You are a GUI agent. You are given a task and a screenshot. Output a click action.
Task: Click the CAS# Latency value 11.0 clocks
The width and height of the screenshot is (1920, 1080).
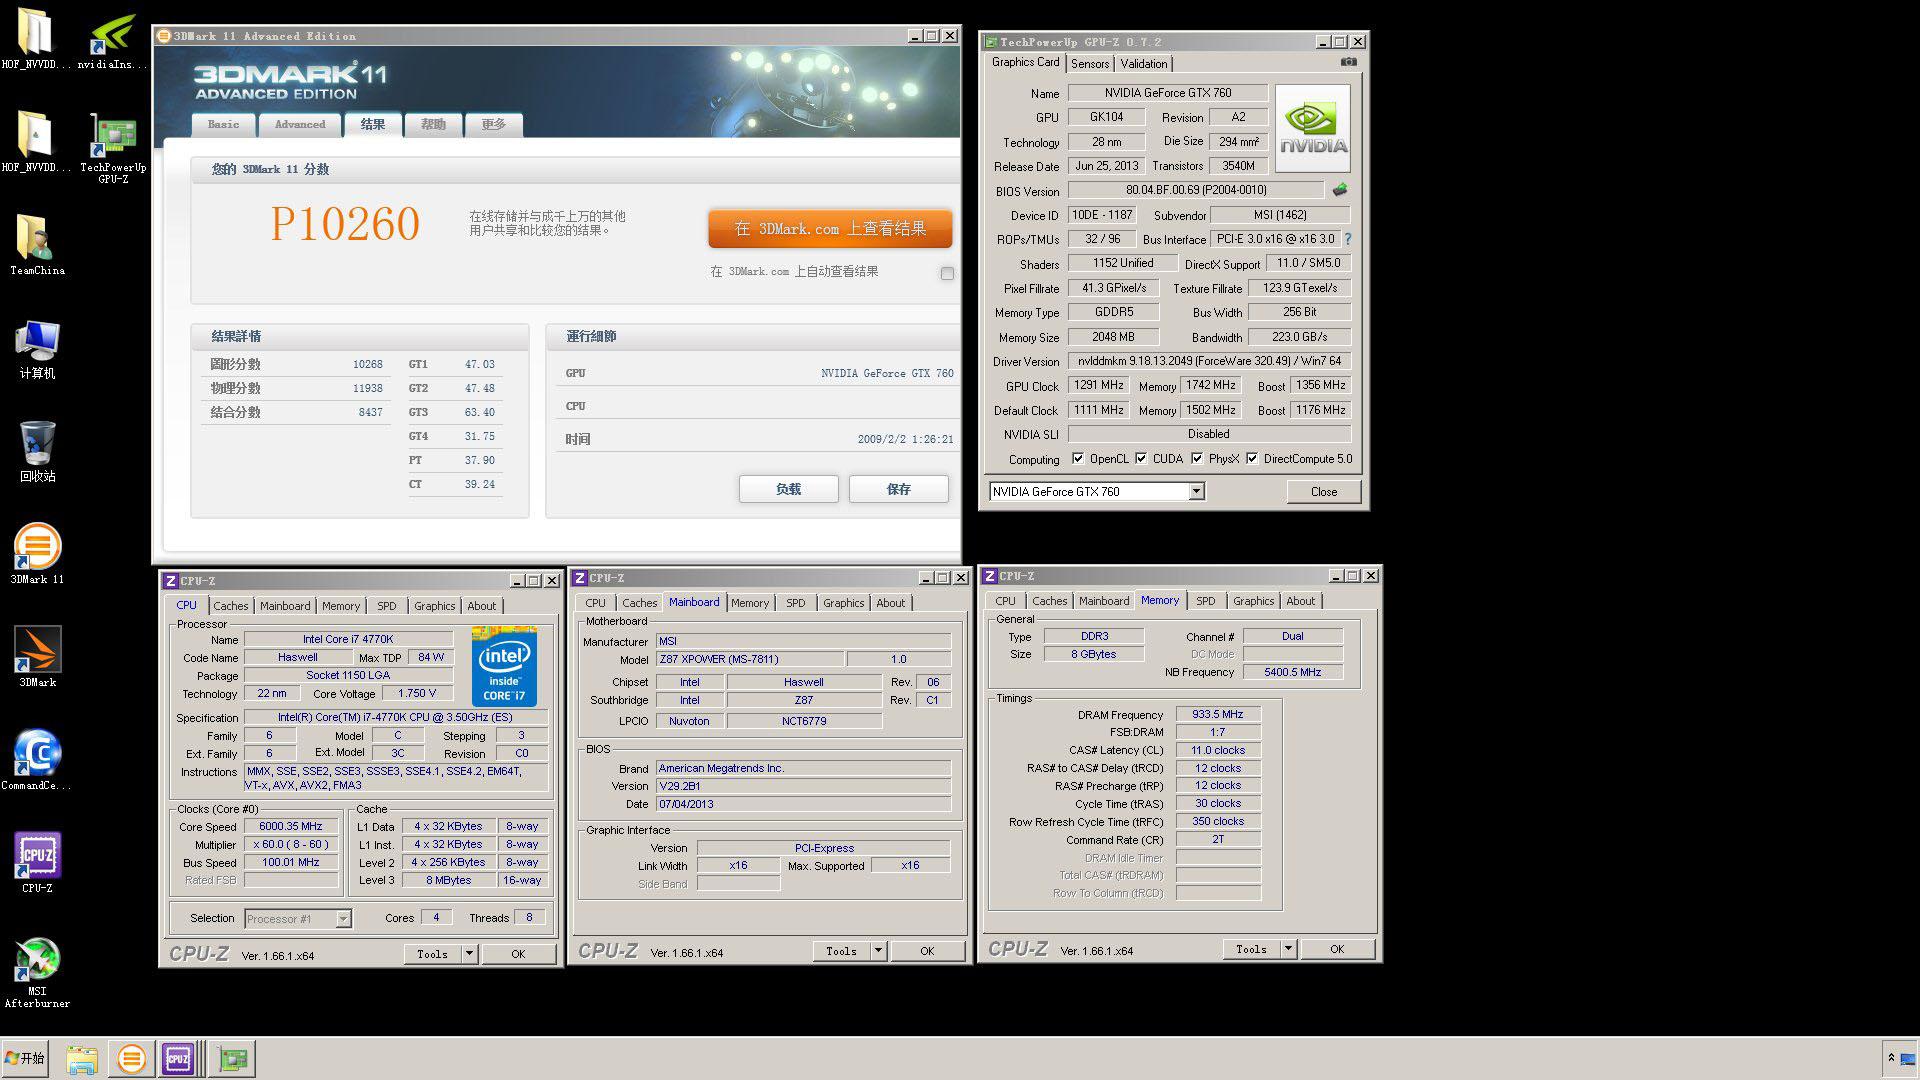tap(1218, 750)
